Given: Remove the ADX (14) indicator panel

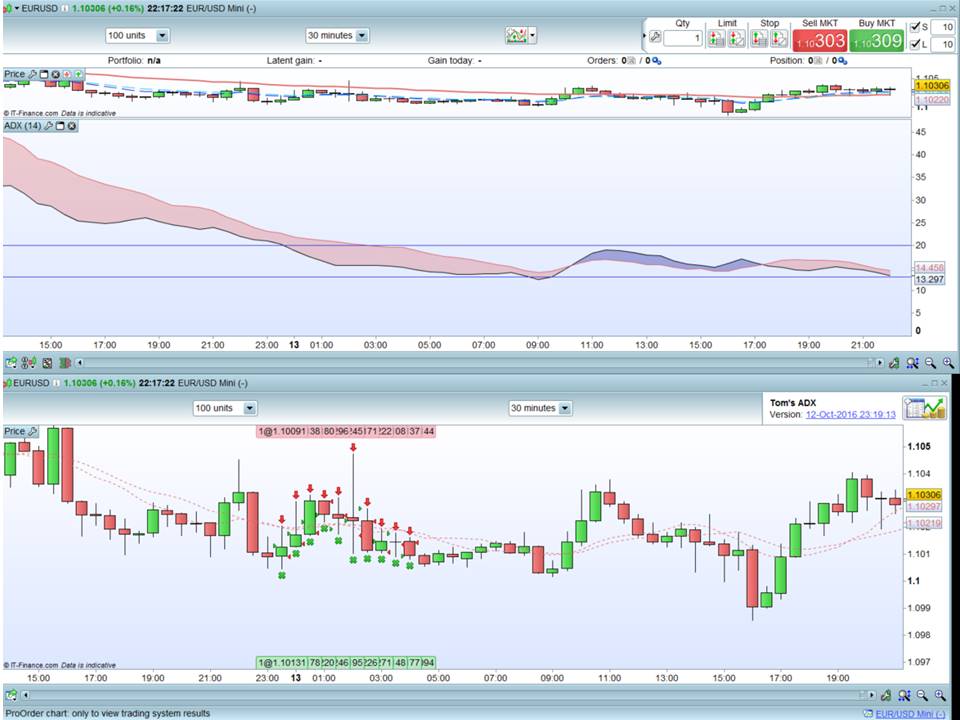Looking at the screenshot, I should (72, 126).
